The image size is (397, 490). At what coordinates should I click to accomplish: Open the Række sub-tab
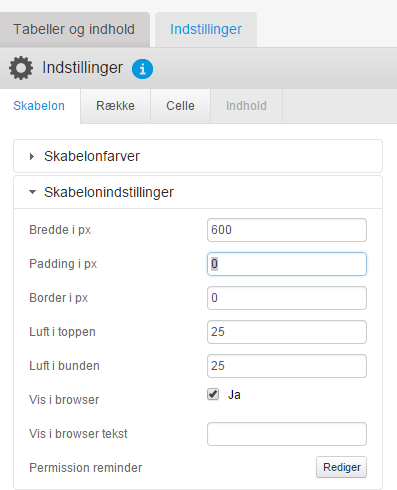115,106
